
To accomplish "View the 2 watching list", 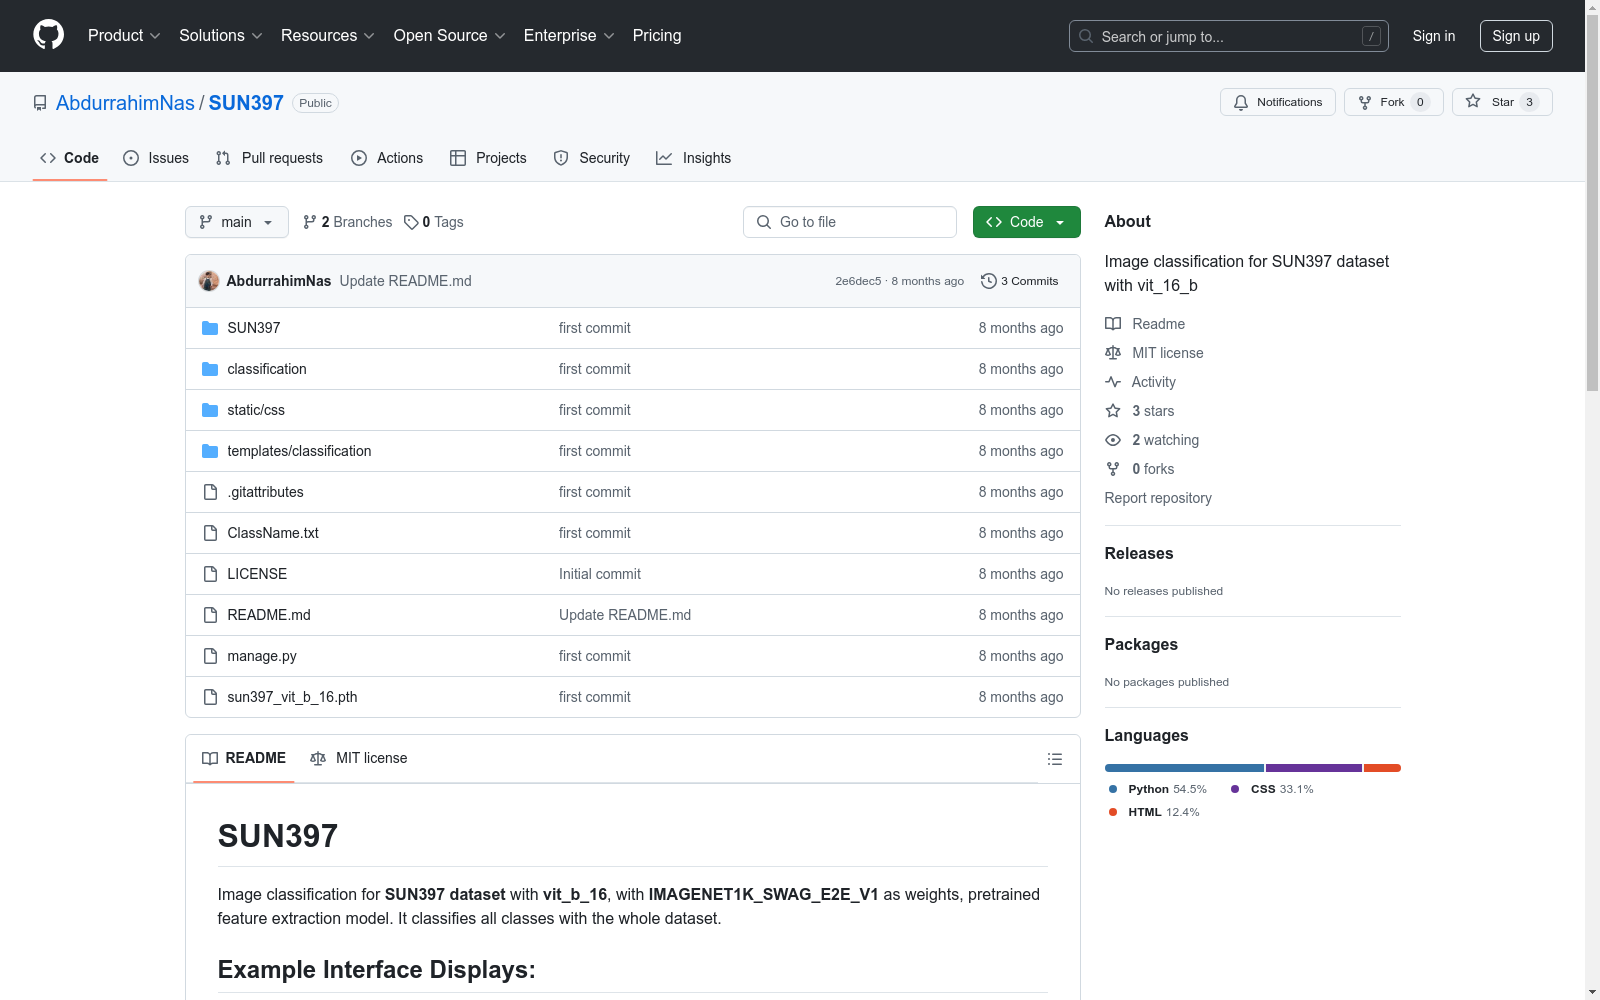I will [x=1152, y=440].
